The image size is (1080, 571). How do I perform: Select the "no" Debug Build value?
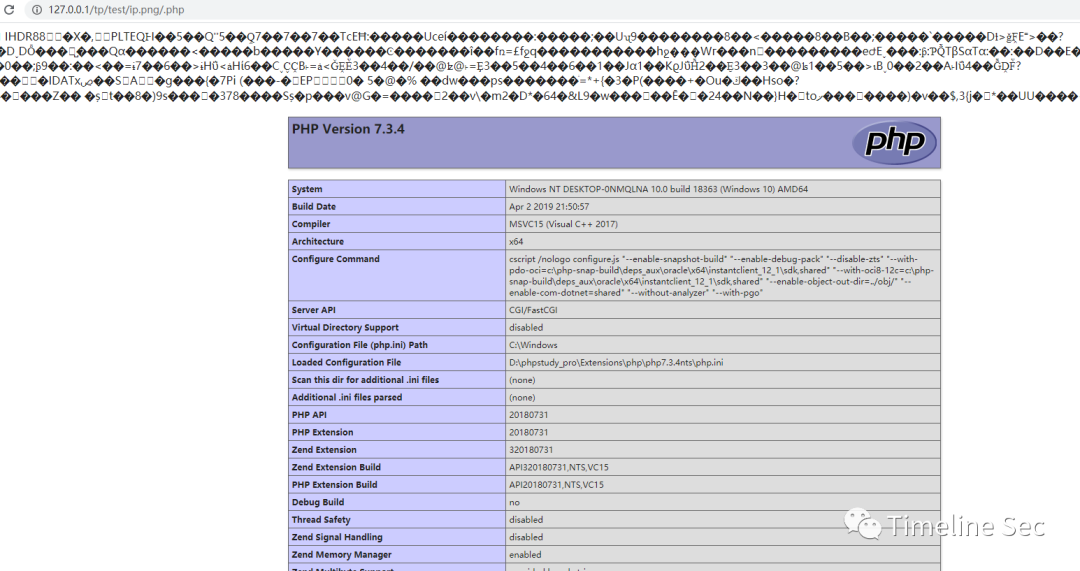[x=515, y=502]
